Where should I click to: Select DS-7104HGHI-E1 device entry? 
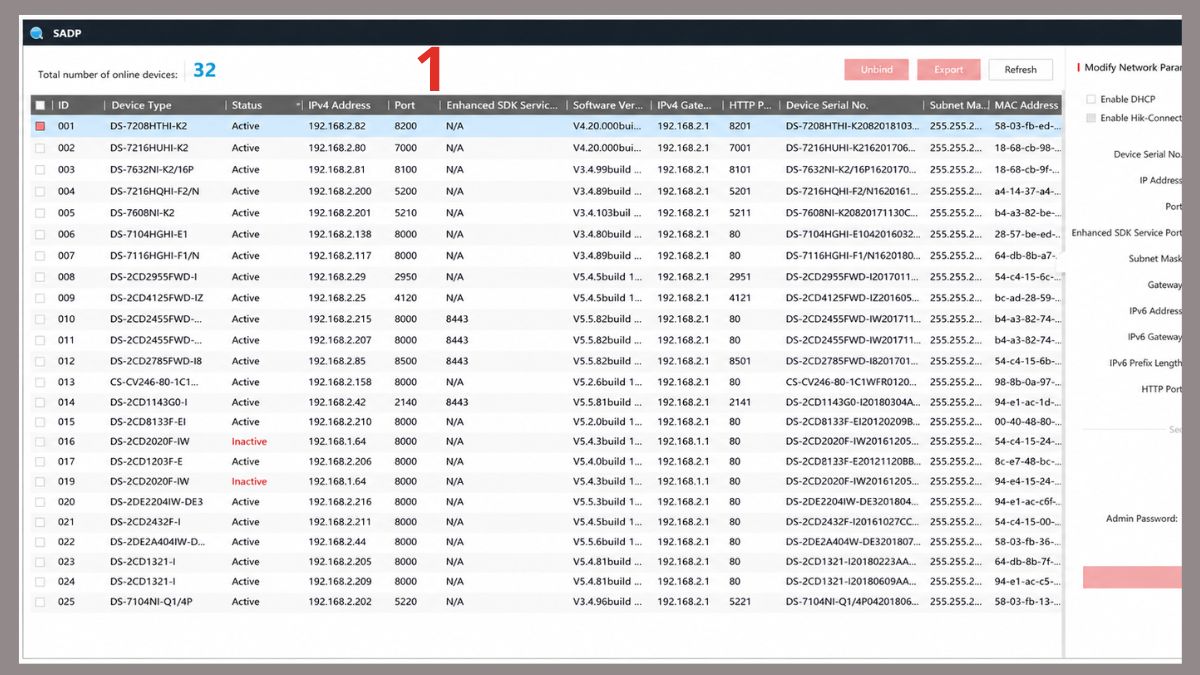545,234
